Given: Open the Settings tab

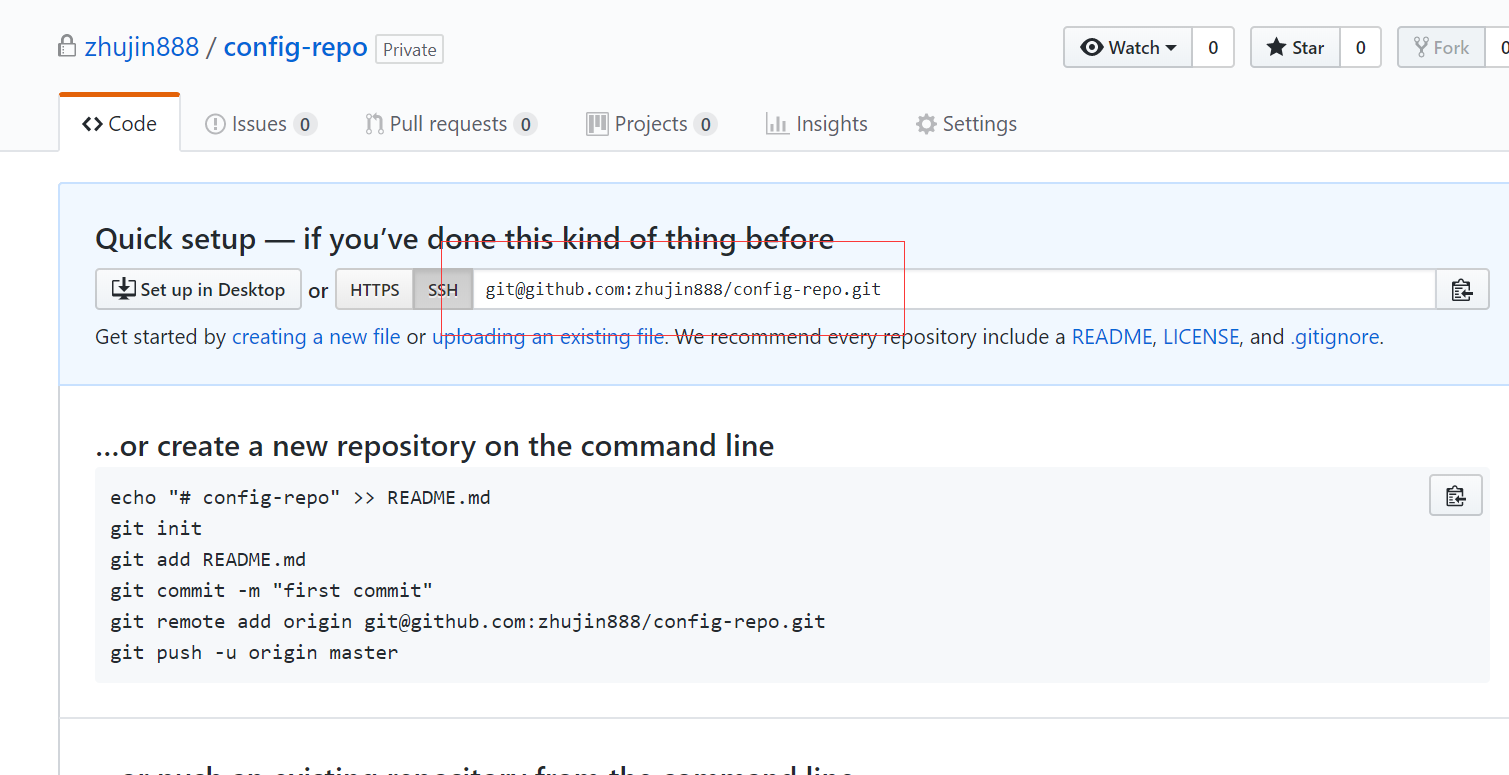Looking at the screenshot, I should click(x=966, y=124).
